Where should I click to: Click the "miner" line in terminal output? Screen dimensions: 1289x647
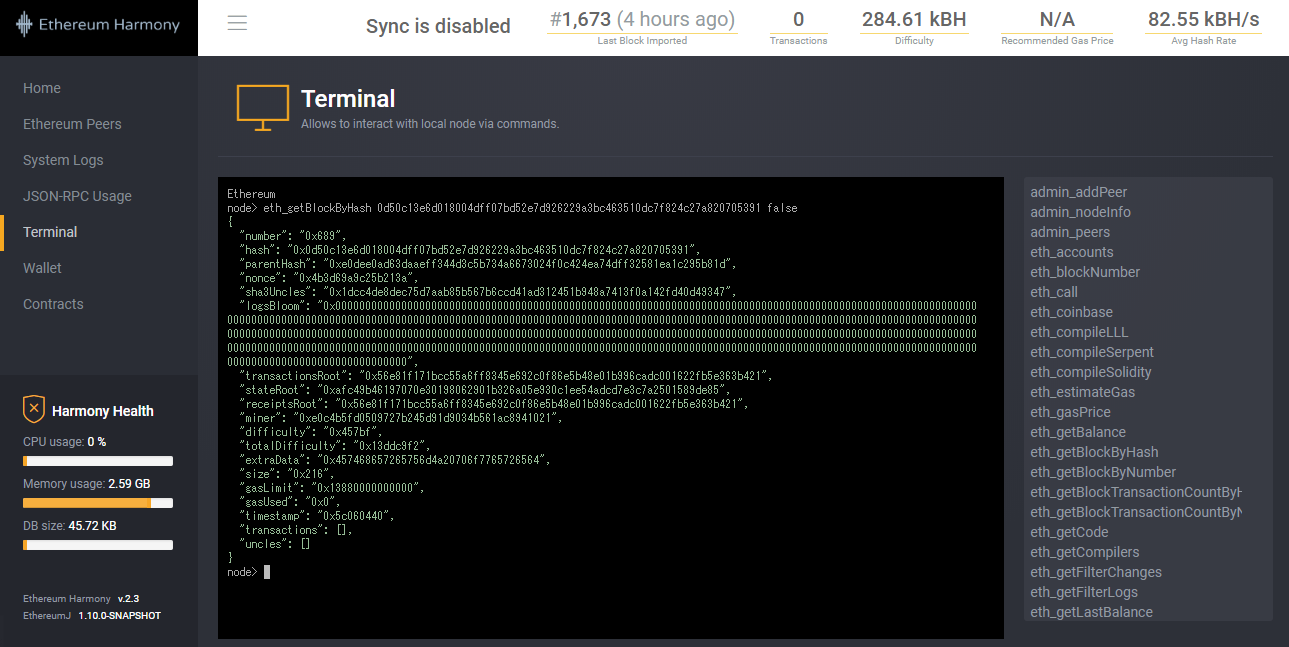click(x=401, y=418)
